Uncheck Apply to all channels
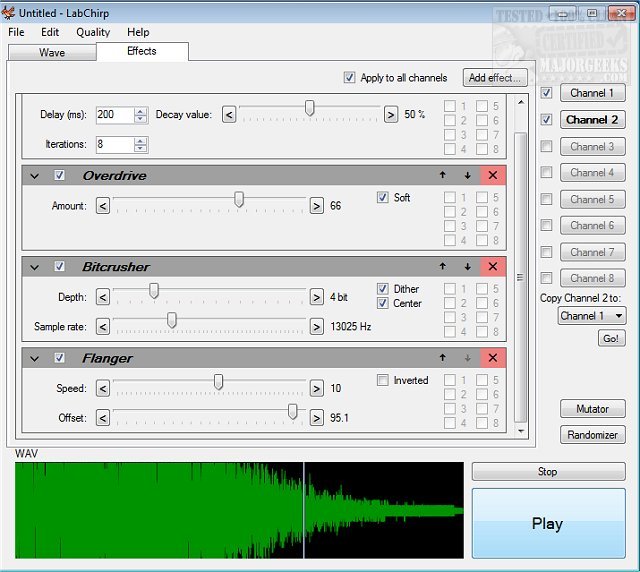The width and height of the screenshot is (640, 572). click(x=349, y=78)
